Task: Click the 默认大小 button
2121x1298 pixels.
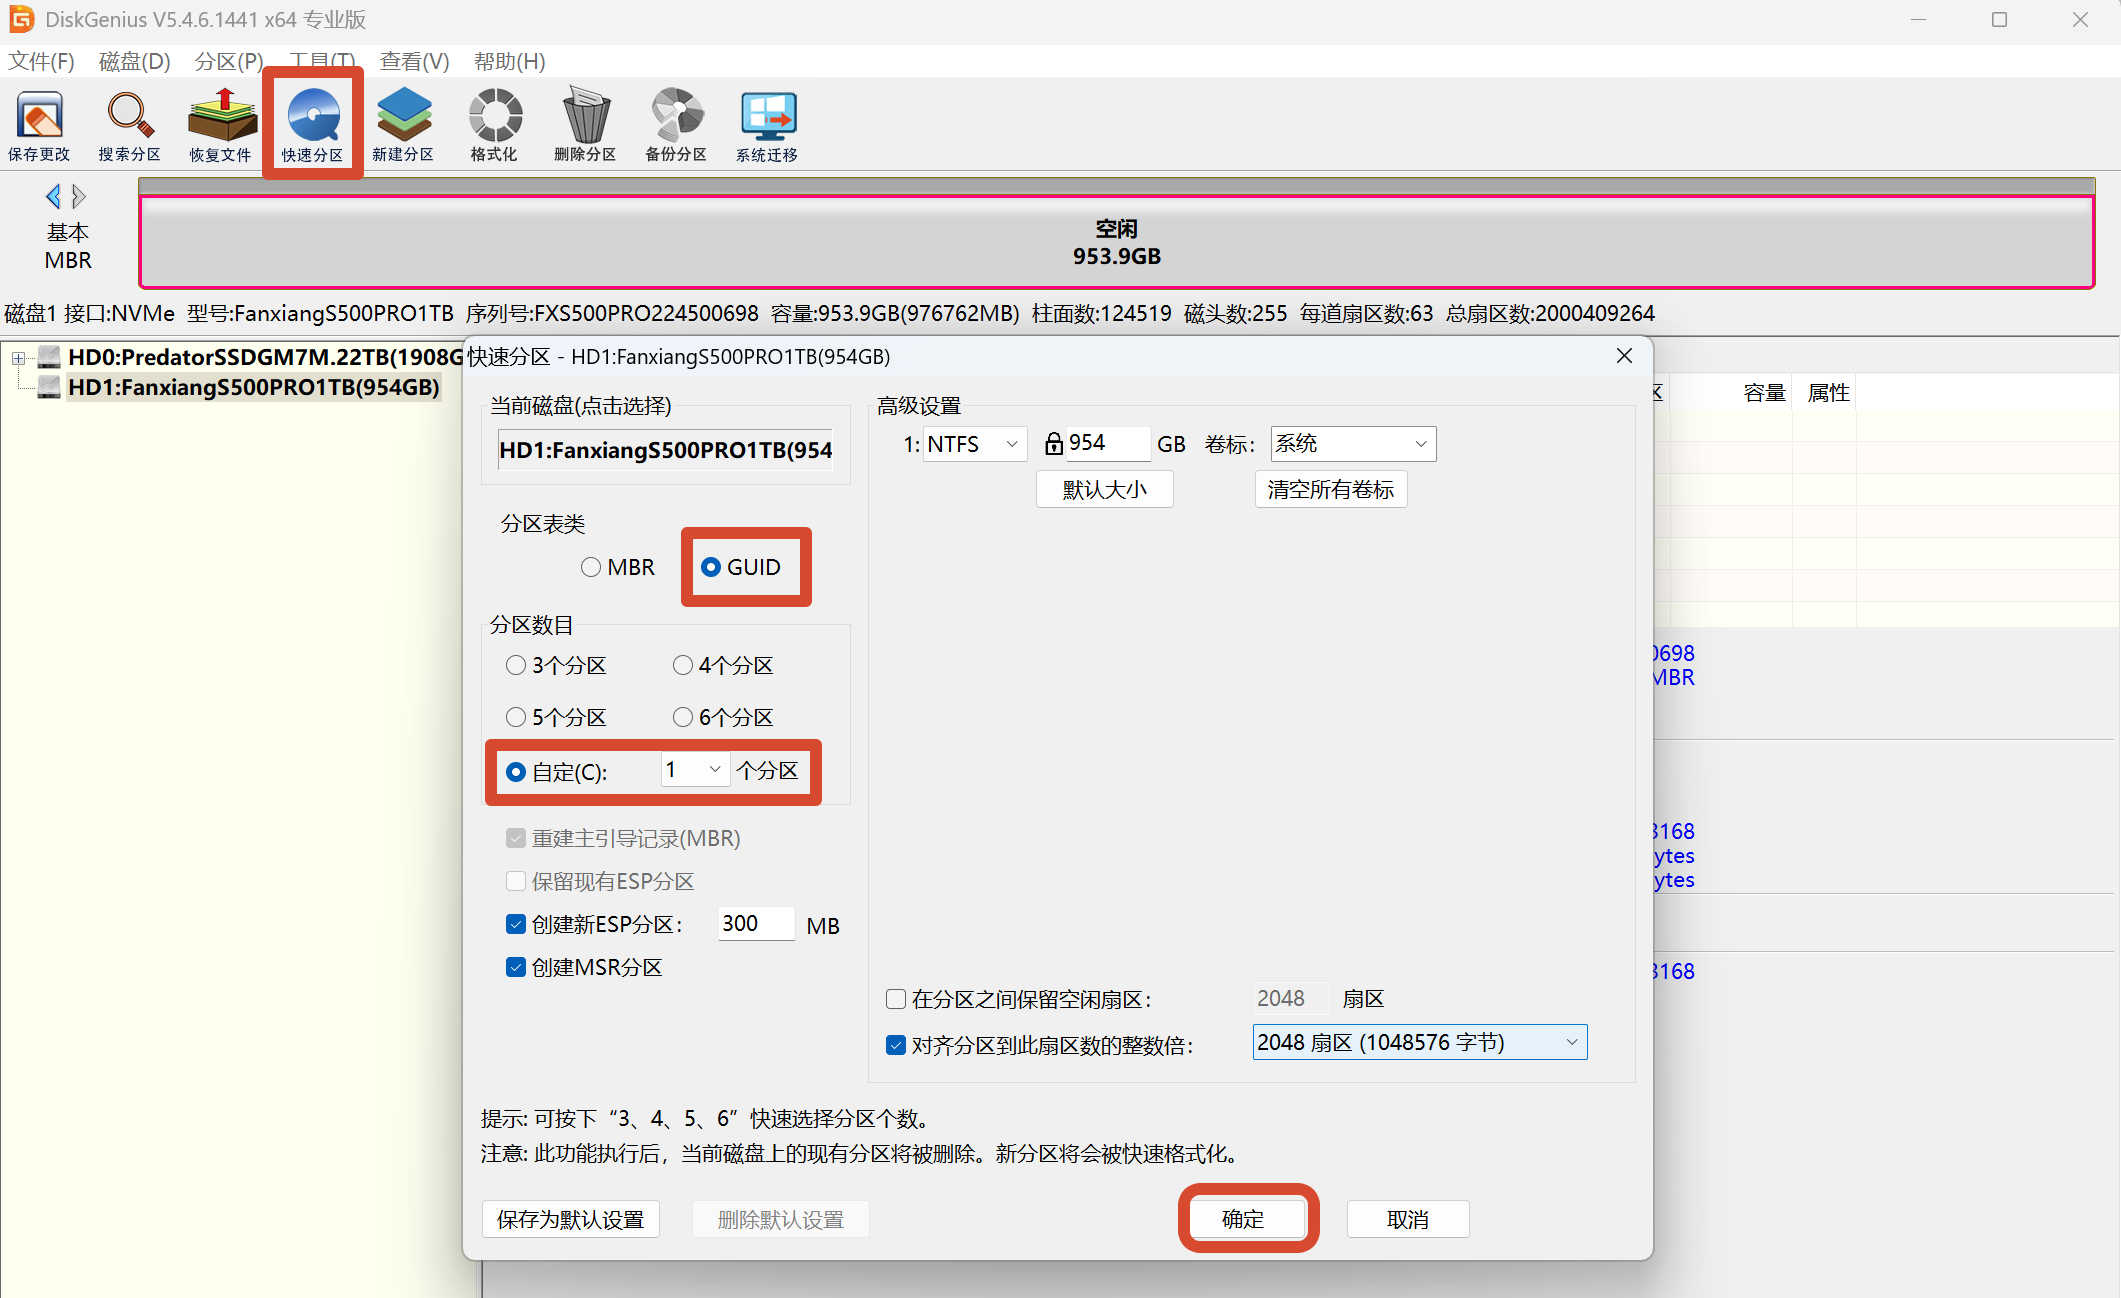Action: pos(1104,489)
